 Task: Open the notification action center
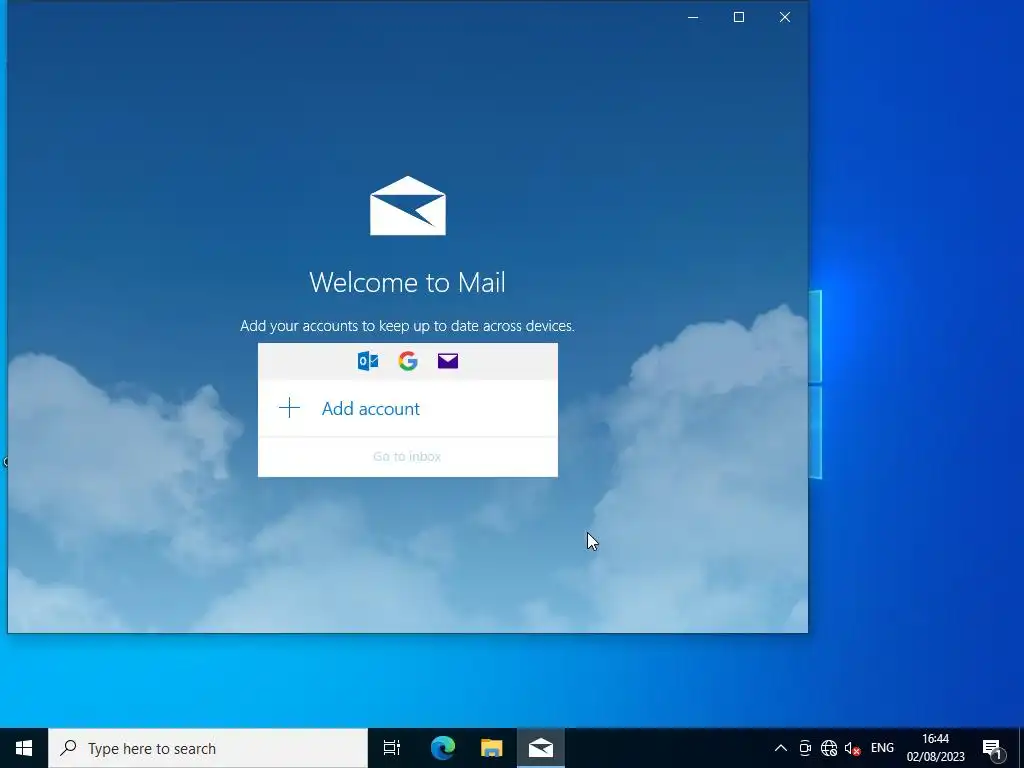992,748
